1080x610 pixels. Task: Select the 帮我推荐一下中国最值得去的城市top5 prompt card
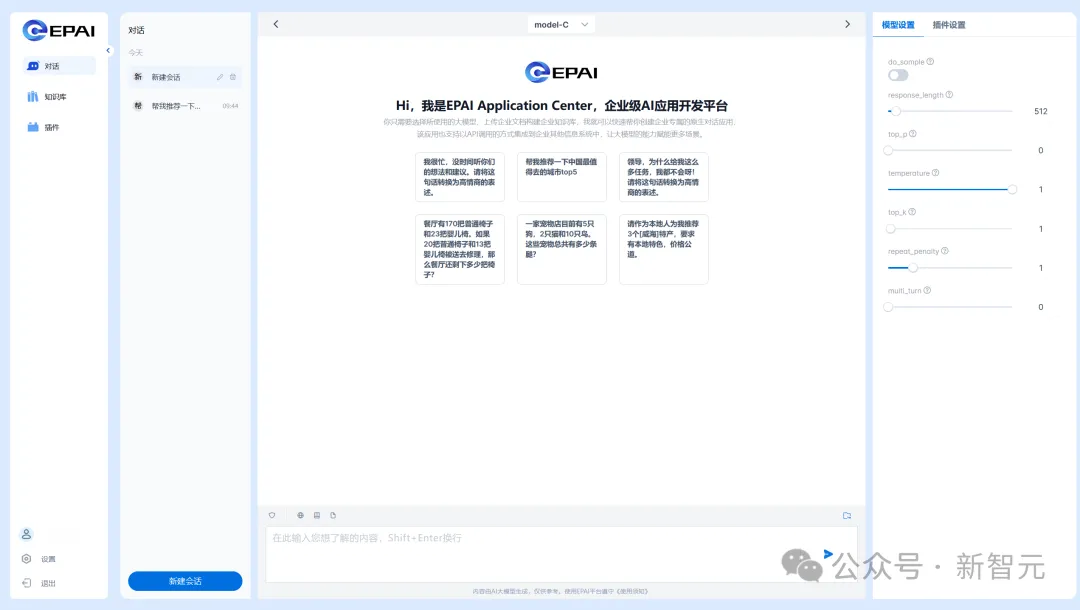pyautogui.click(x=561, y=177)
